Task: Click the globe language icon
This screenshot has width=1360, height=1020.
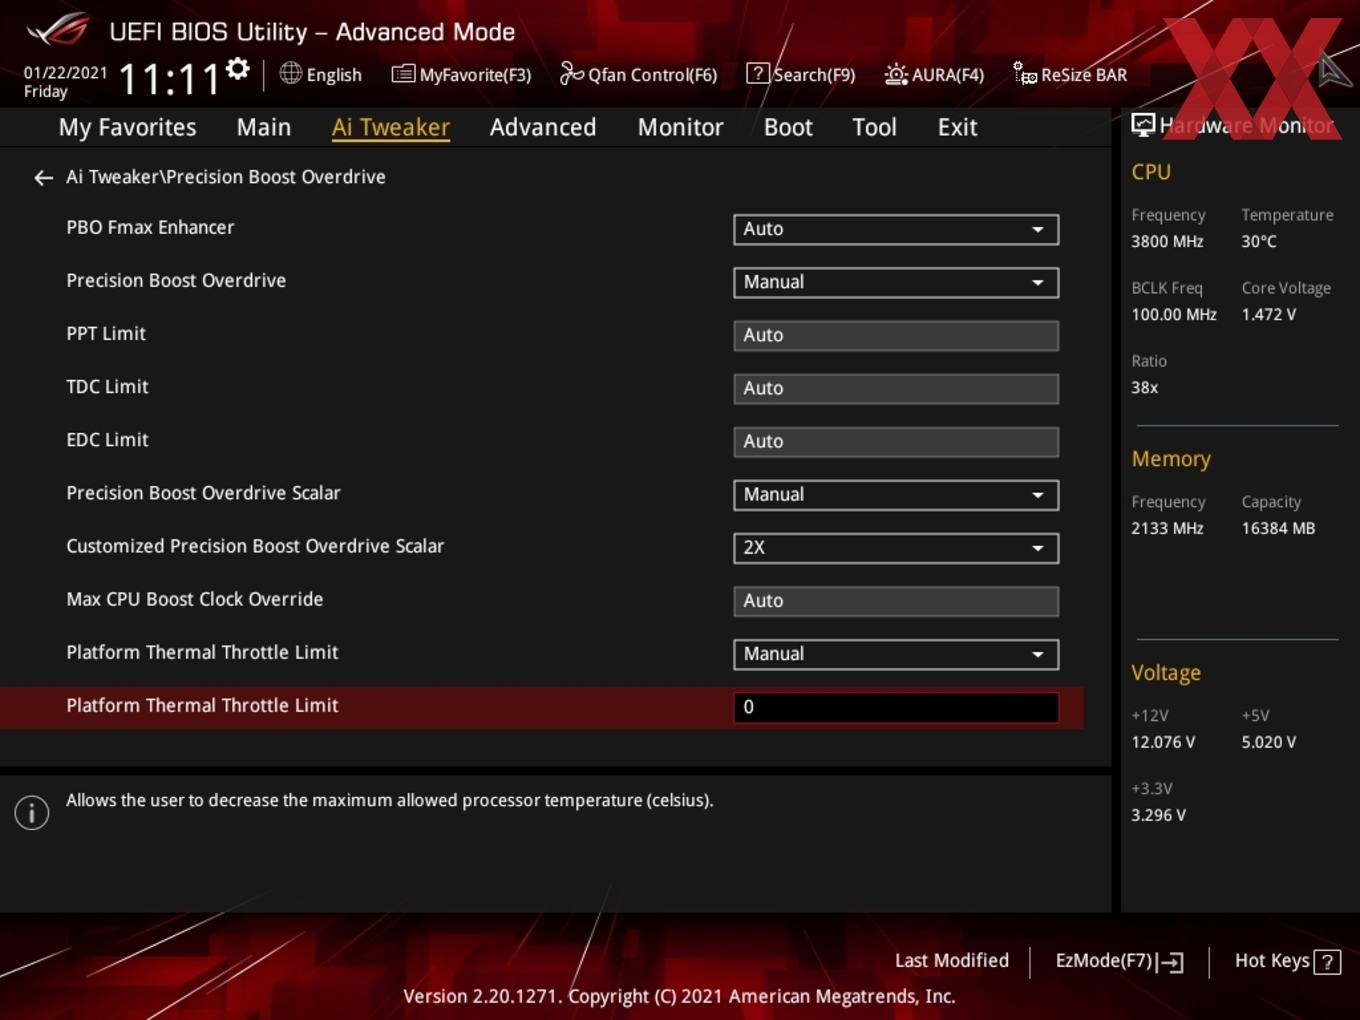Action: coord(290,73)
